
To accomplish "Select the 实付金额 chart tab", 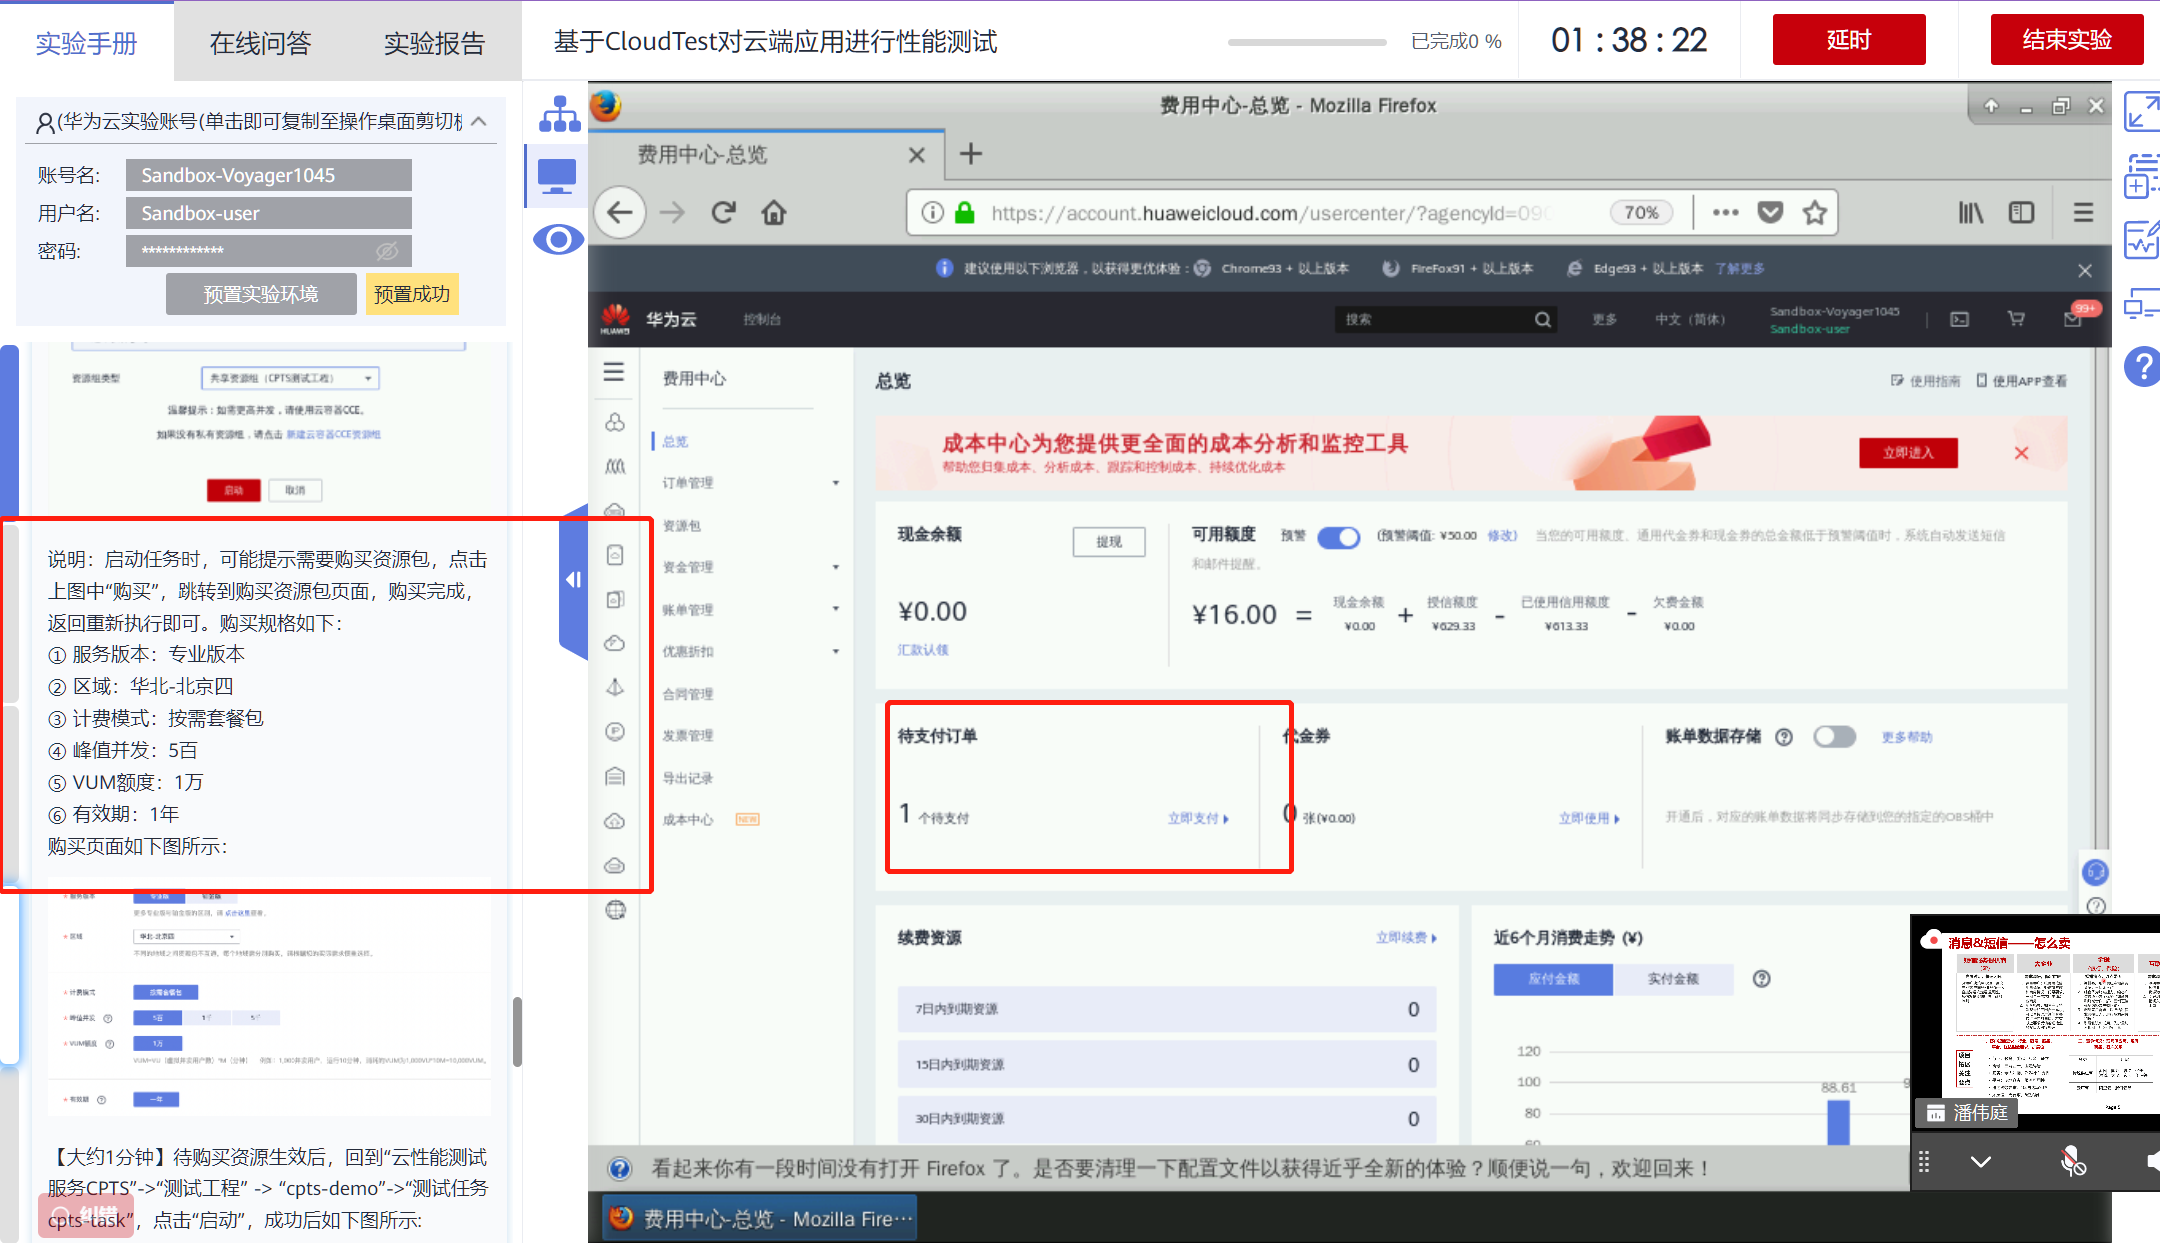I will [1672, 979].
